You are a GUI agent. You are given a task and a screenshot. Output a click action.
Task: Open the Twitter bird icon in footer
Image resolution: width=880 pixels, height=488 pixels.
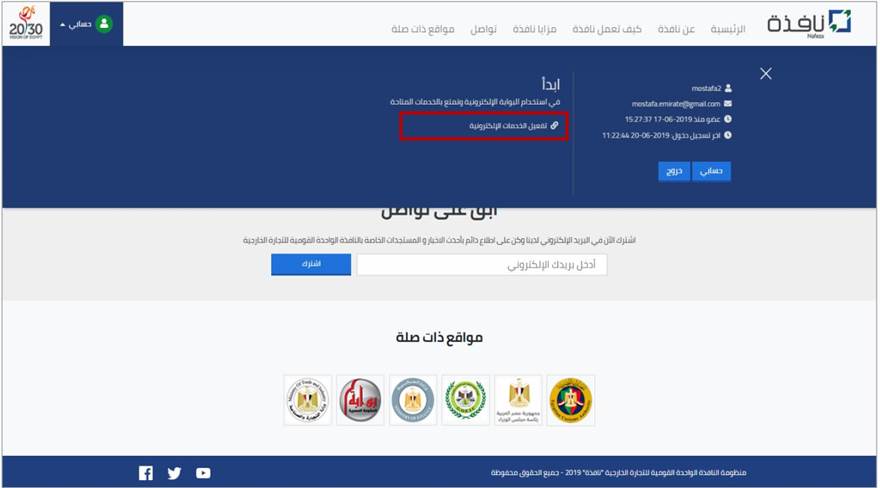(x=175, y=473)
